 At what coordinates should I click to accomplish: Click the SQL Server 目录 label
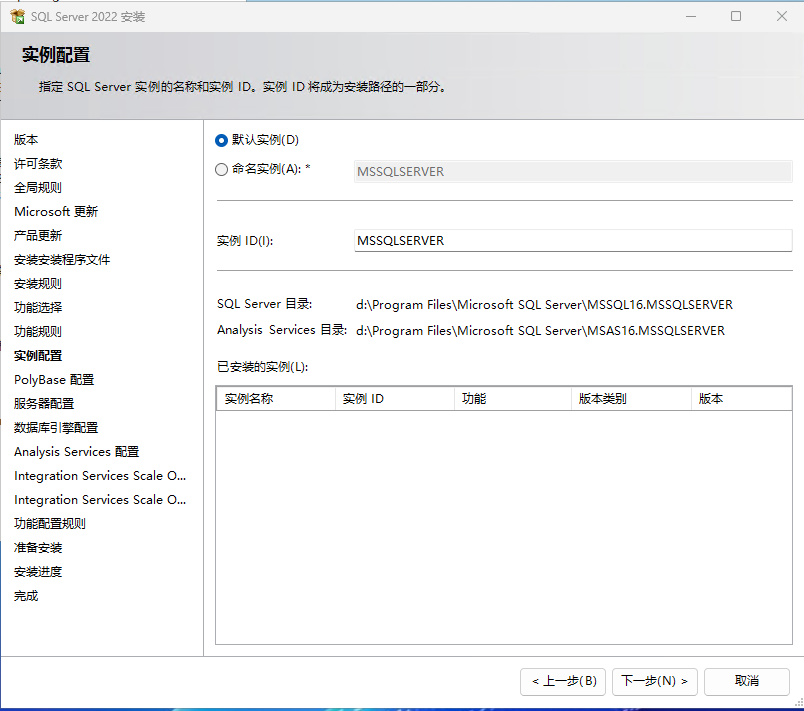click(x=265, y=304)
